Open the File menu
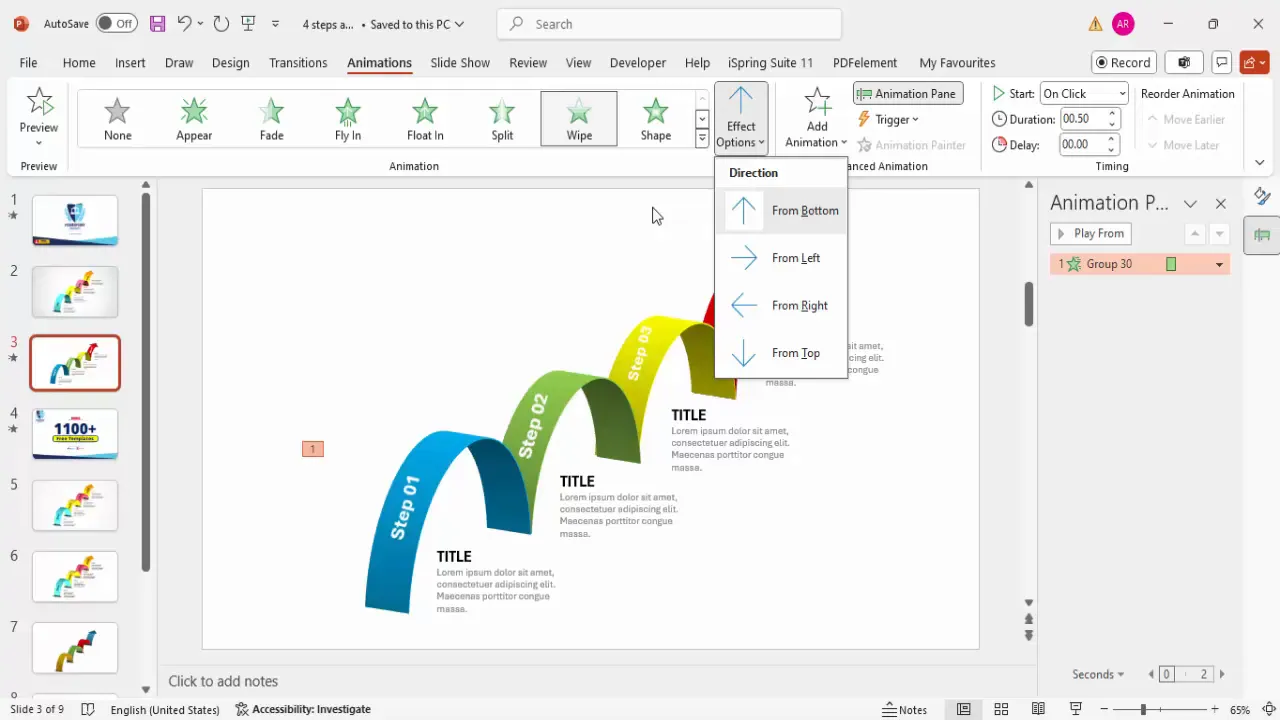 28,62
